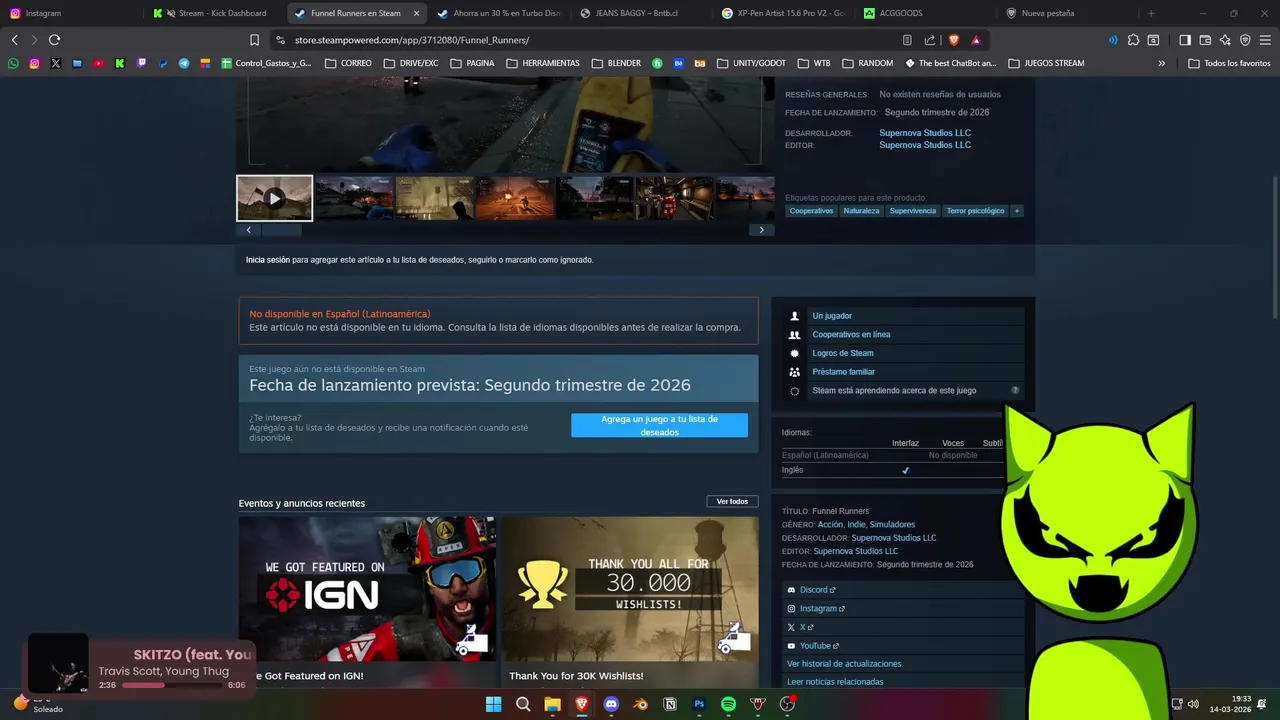
Task: Open reader mode icon in address bar
Action: coord(907,40)
